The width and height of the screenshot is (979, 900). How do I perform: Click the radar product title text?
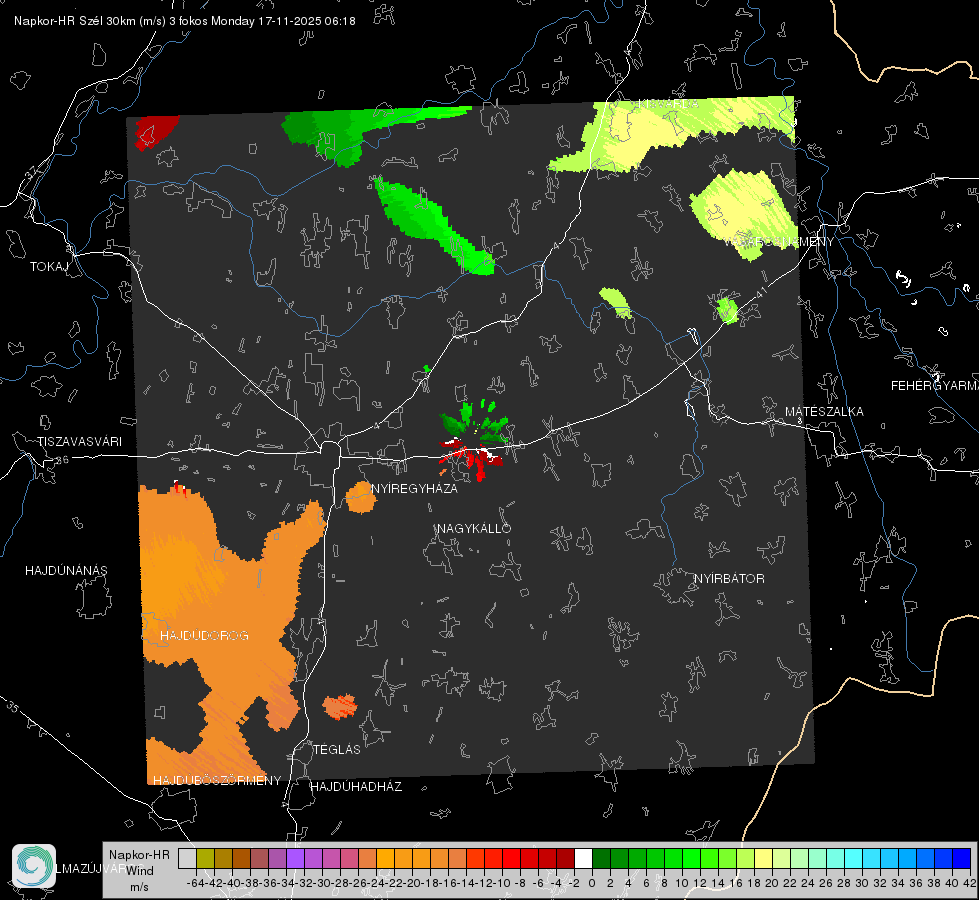tap(185, 21)
